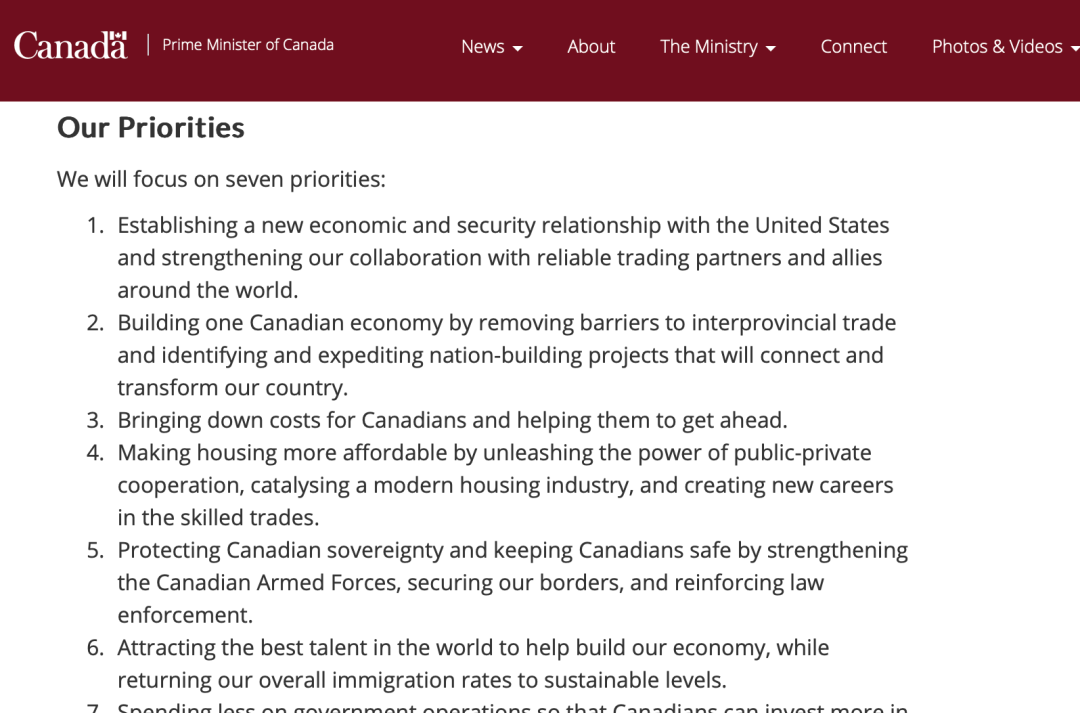Open the Connect page link
Image resolution: width=1080 pixels, height=713 pixels.
pos(853,47)
